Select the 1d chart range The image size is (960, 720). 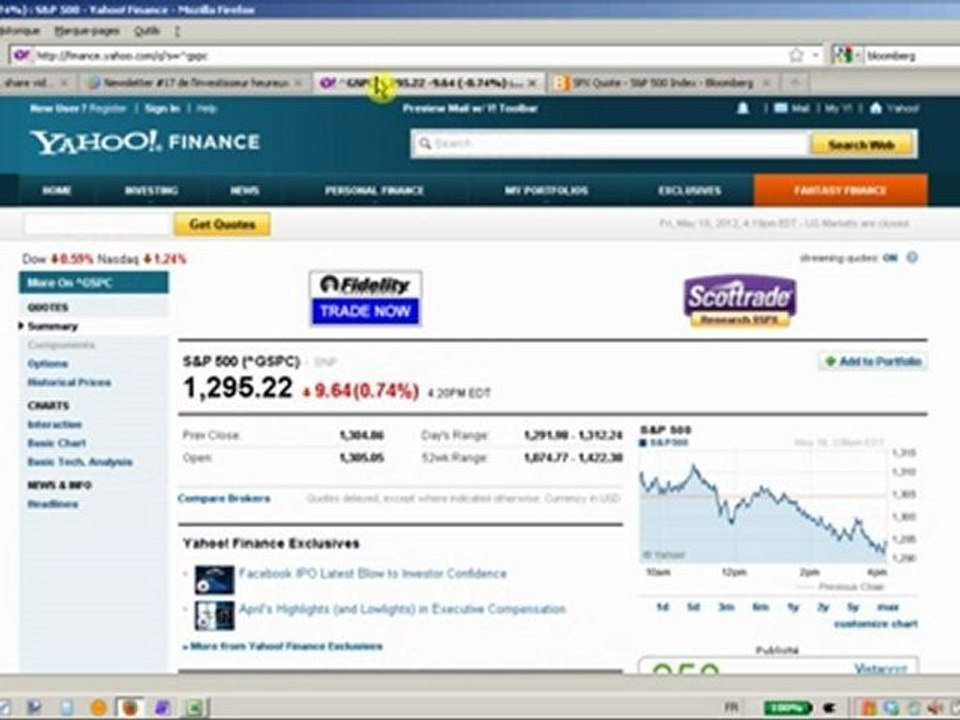pyautogui.click(x=662, y=607)
